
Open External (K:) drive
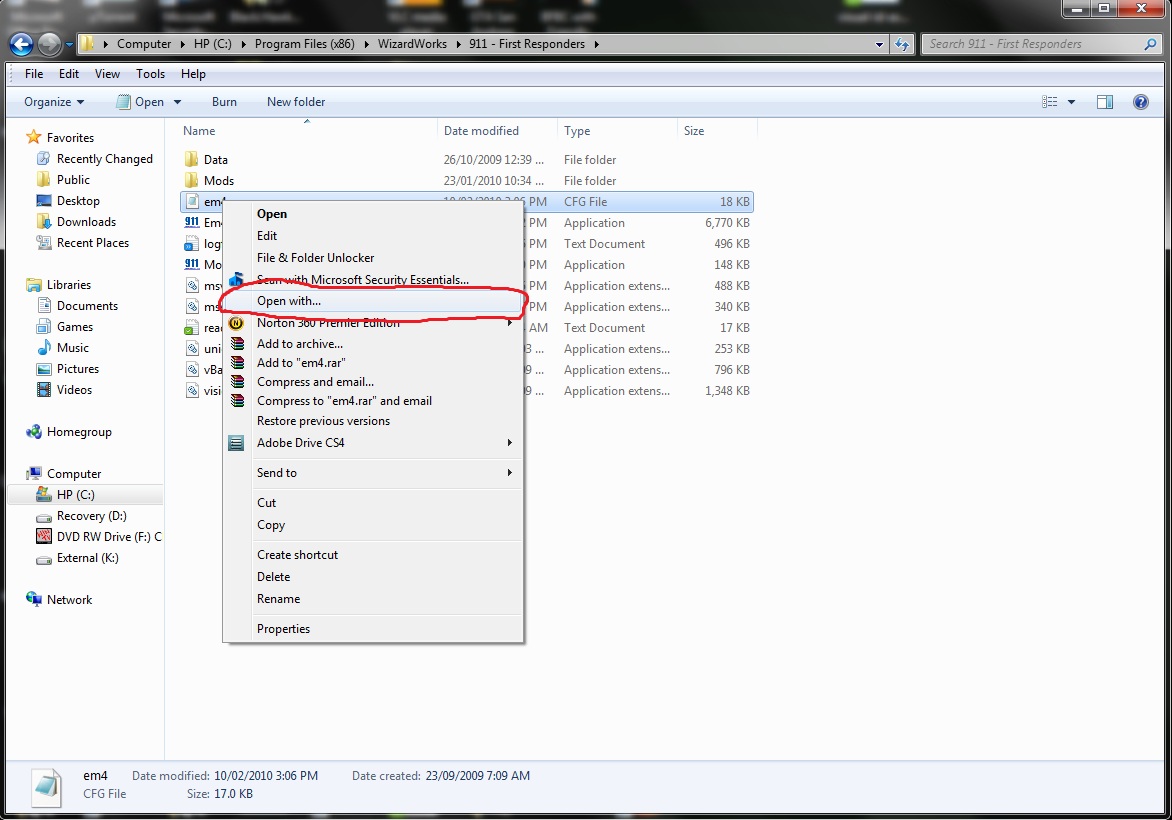pos(87,558)
